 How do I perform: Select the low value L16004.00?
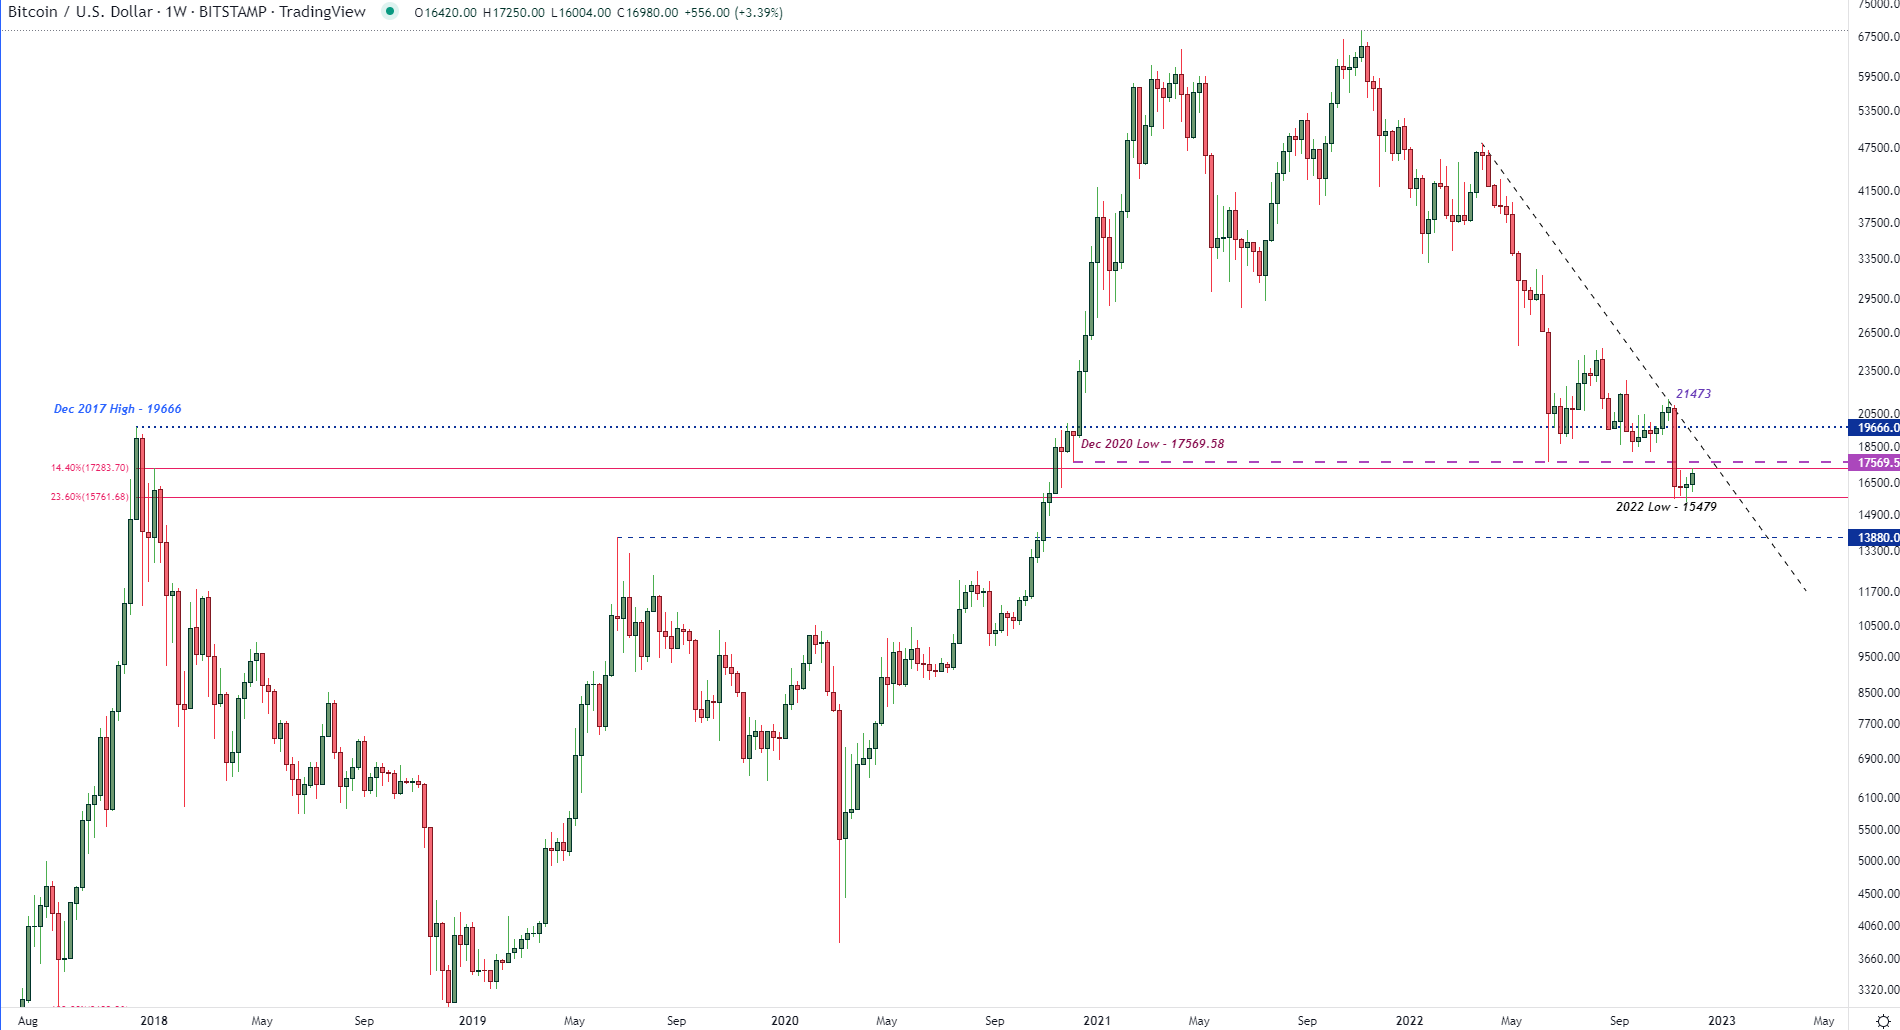(x=581, y=13)
